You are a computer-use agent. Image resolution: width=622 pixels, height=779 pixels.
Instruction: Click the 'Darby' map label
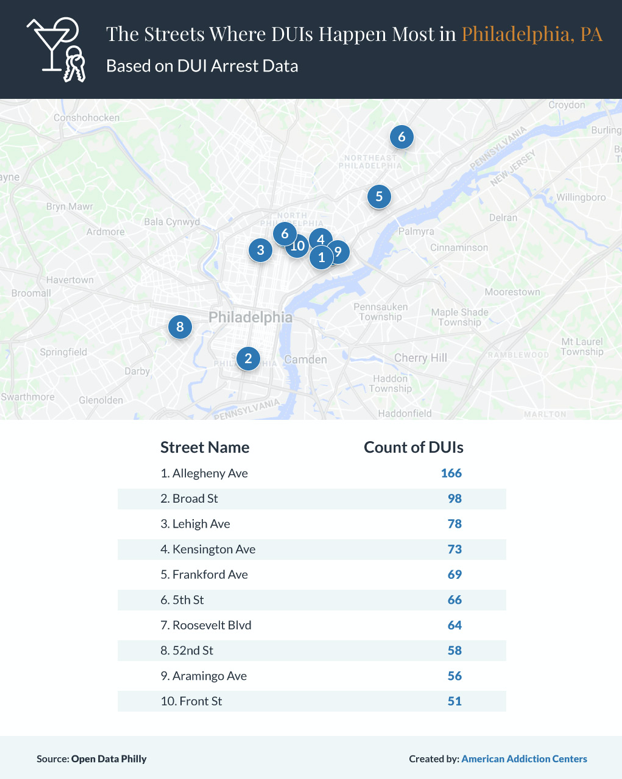(x=137, y=372)
